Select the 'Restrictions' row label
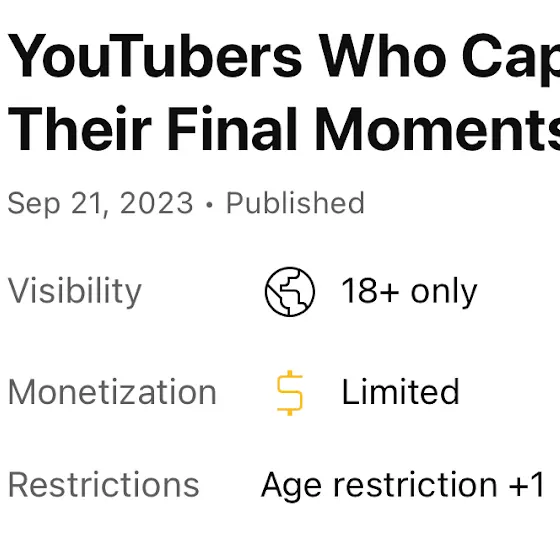 pyautogui.click(x=104, y=485)
